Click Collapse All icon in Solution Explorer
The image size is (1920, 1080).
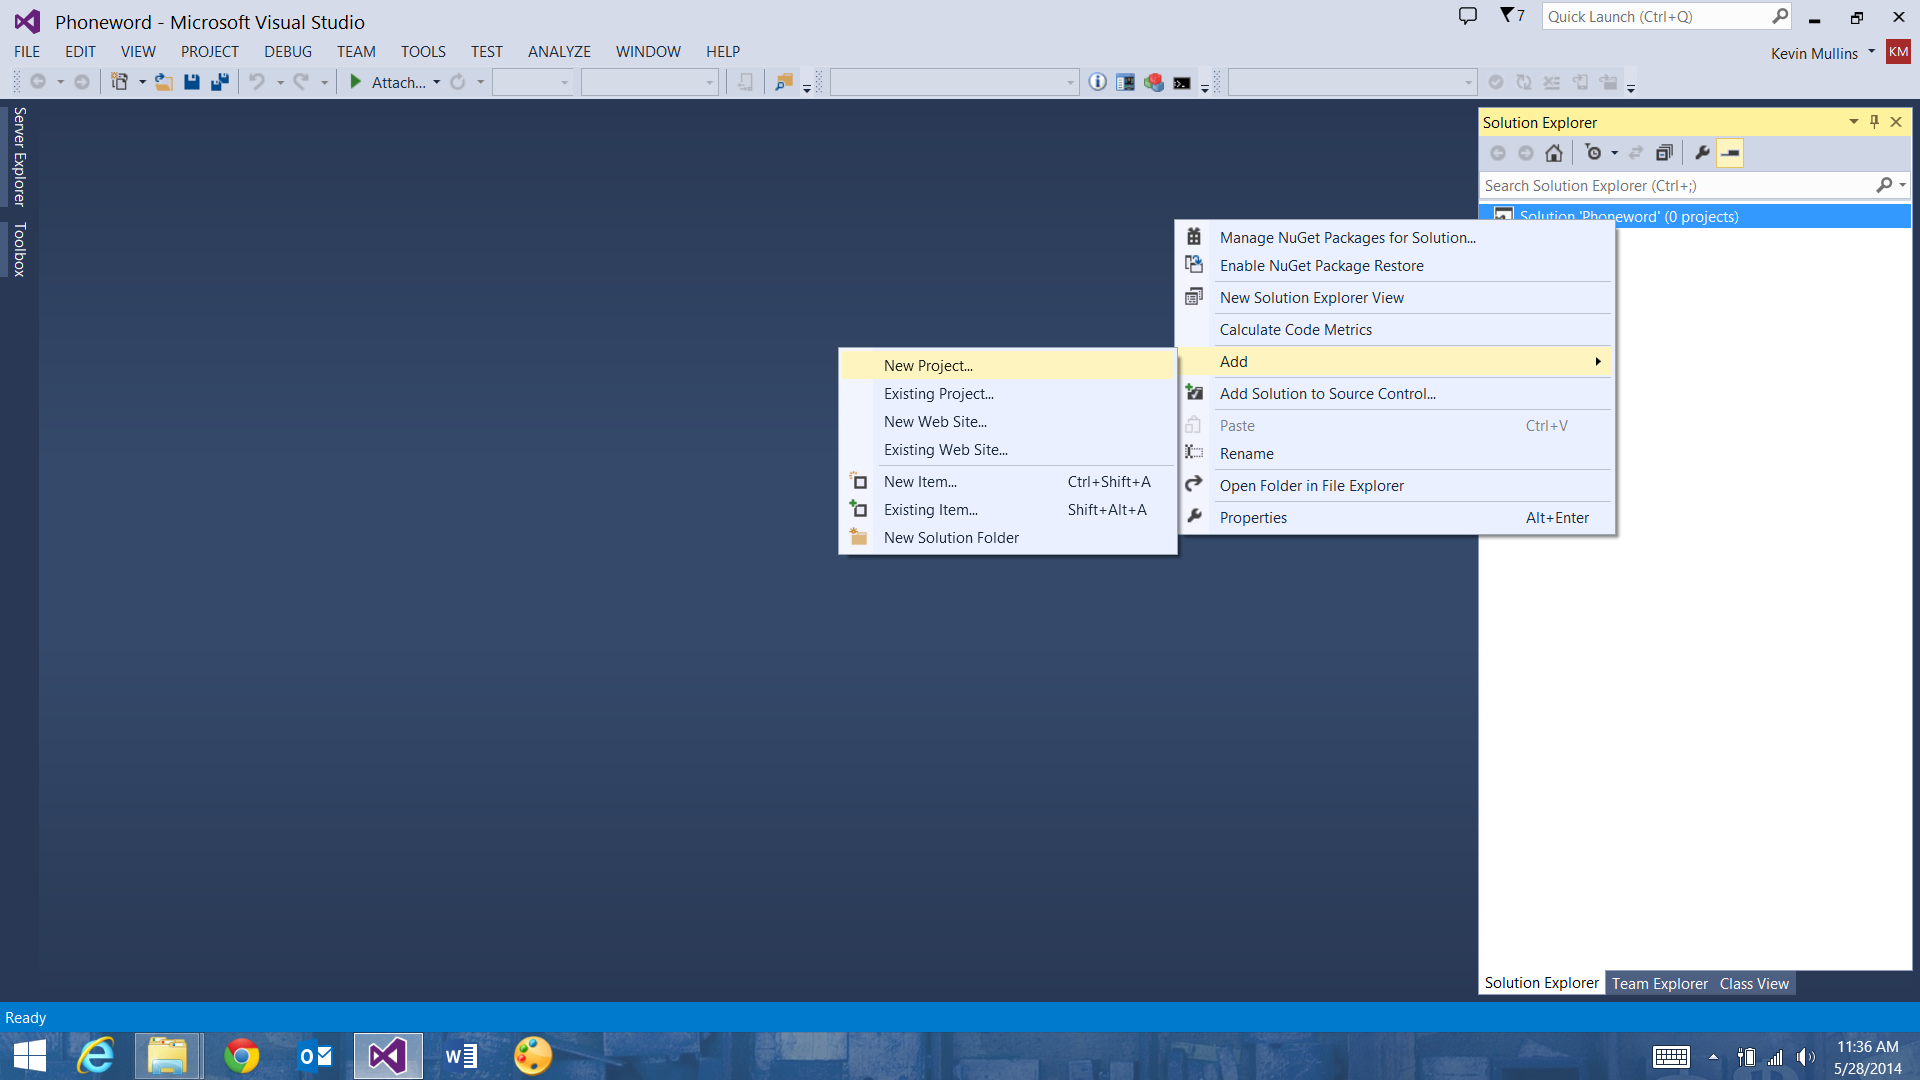point(1664,153)
